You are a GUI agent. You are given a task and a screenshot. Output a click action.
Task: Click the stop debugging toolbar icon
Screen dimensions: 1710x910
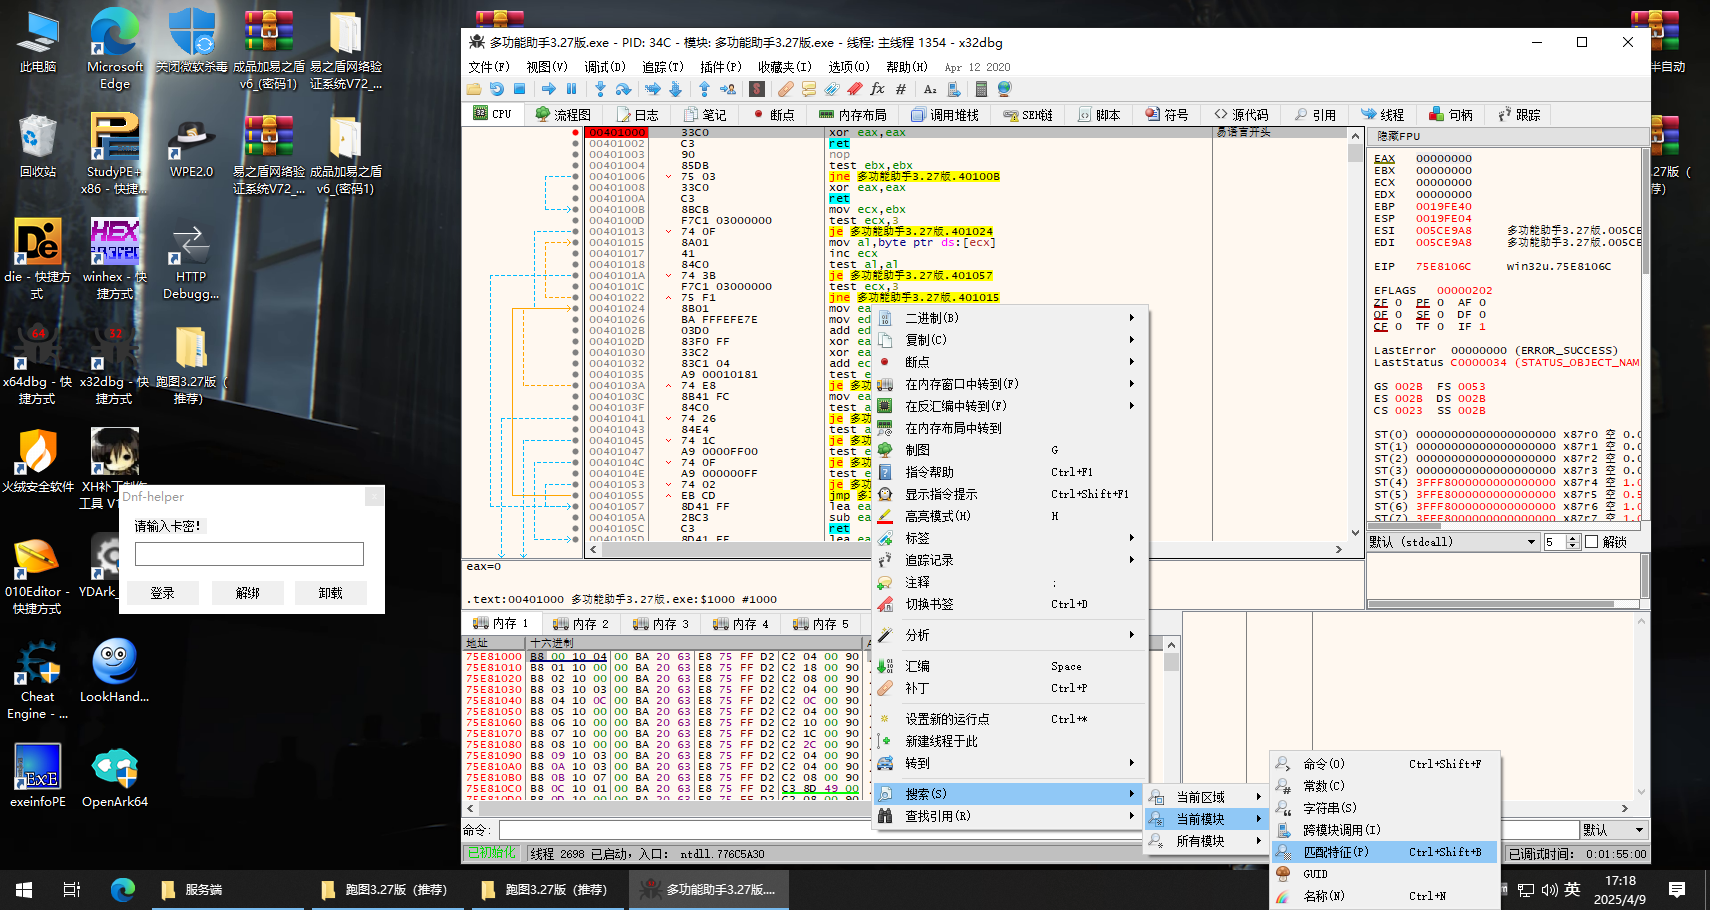(519, 89)
